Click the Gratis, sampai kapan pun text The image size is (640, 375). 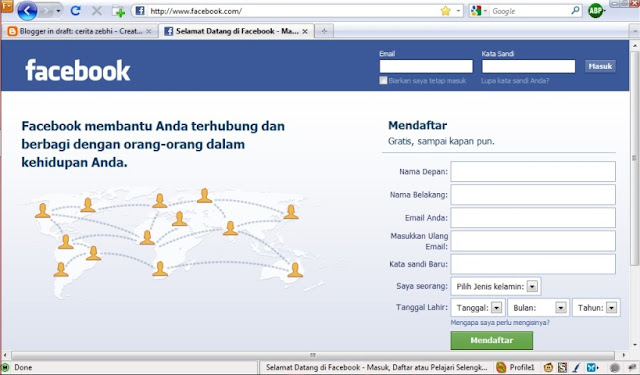click(x=441, y=141)
